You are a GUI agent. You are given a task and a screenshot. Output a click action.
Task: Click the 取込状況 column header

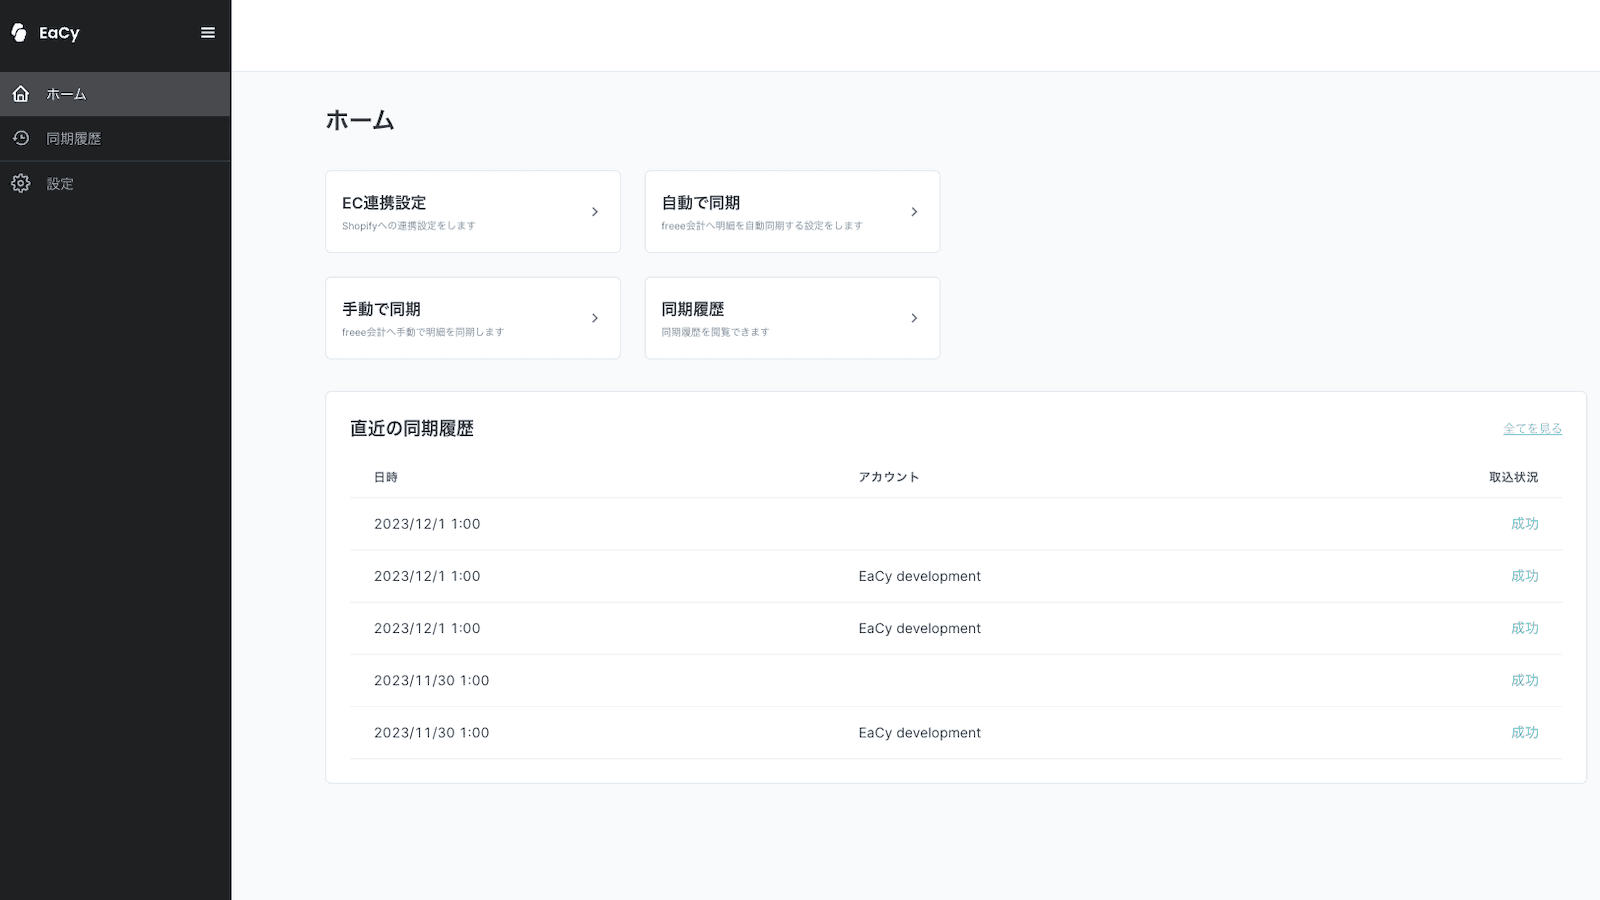pyautogui.click(x=1513, y=478)
